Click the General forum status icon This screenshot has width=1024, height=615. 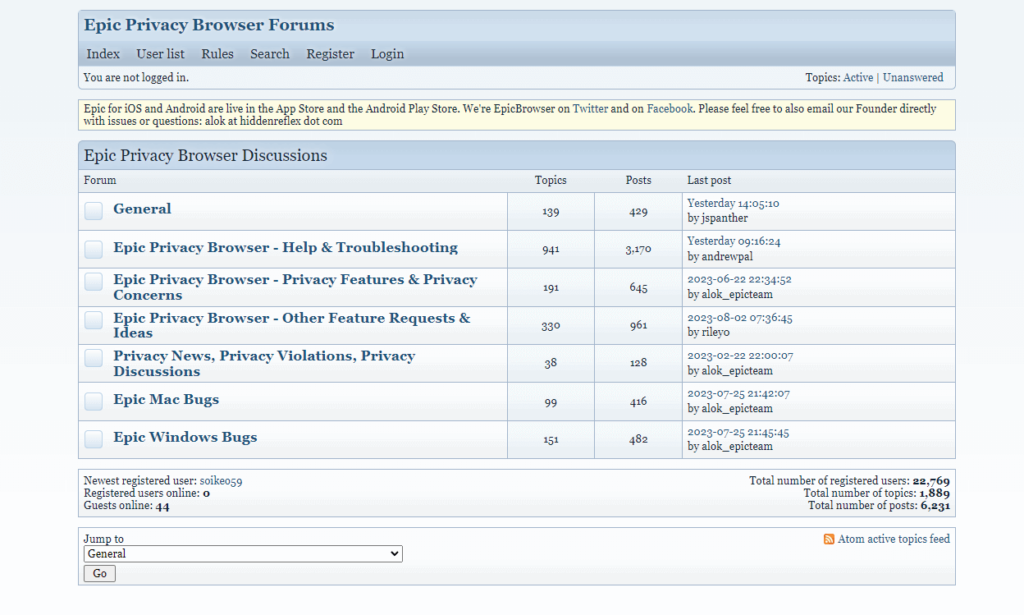coord(93,210)
